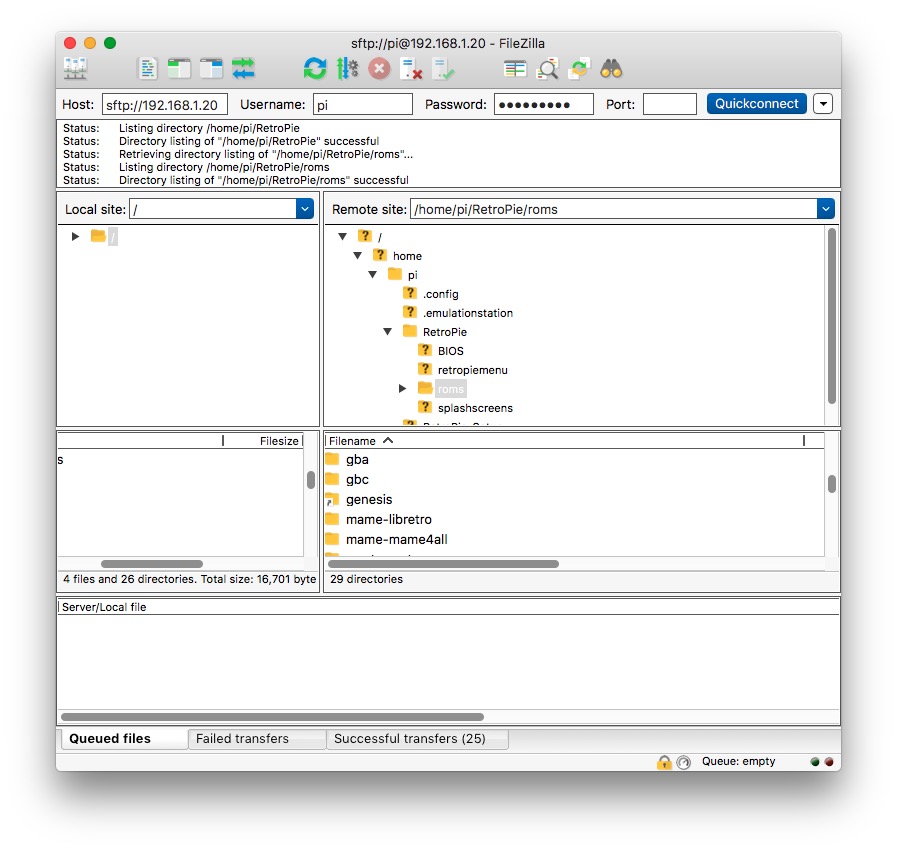897x851 pixels.
Task: Switch to the Queued files tab
Action: coord(125,739)
